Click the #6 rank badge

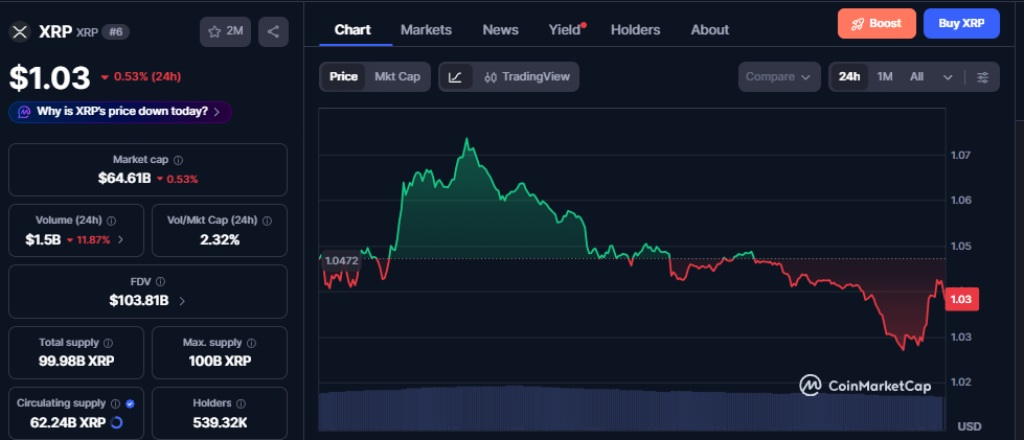click(115, 31)
